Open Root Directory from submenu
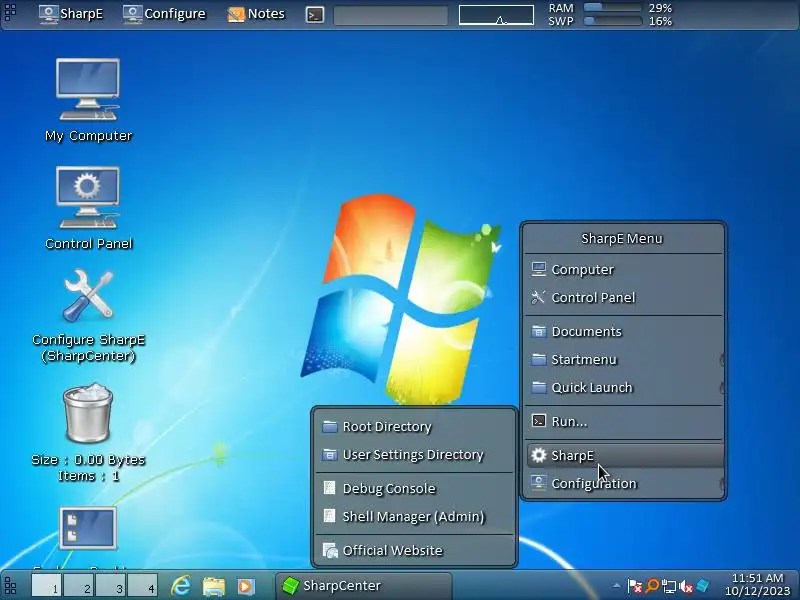This screenshot has height=600, width=800. tap(414, 427)
